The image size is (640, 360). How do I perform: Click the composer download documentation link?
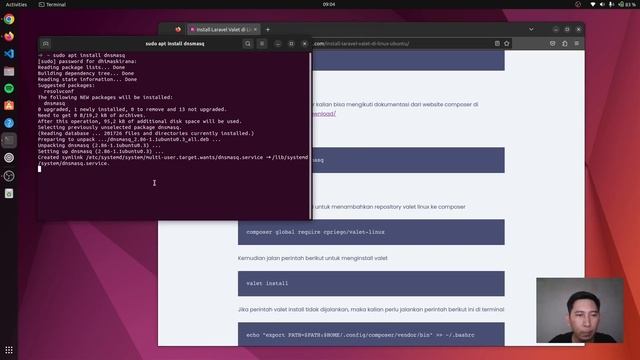324,114
